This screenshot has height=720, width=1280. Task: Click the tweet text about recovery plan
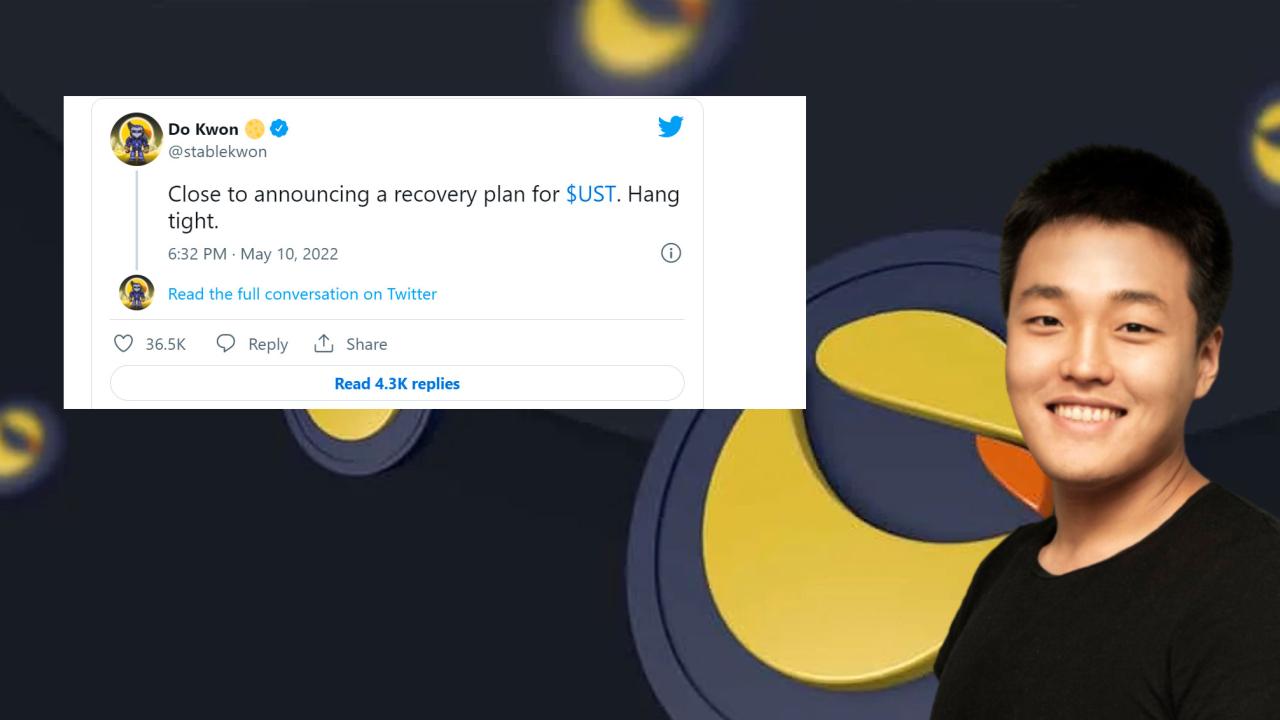coord(423,207)
